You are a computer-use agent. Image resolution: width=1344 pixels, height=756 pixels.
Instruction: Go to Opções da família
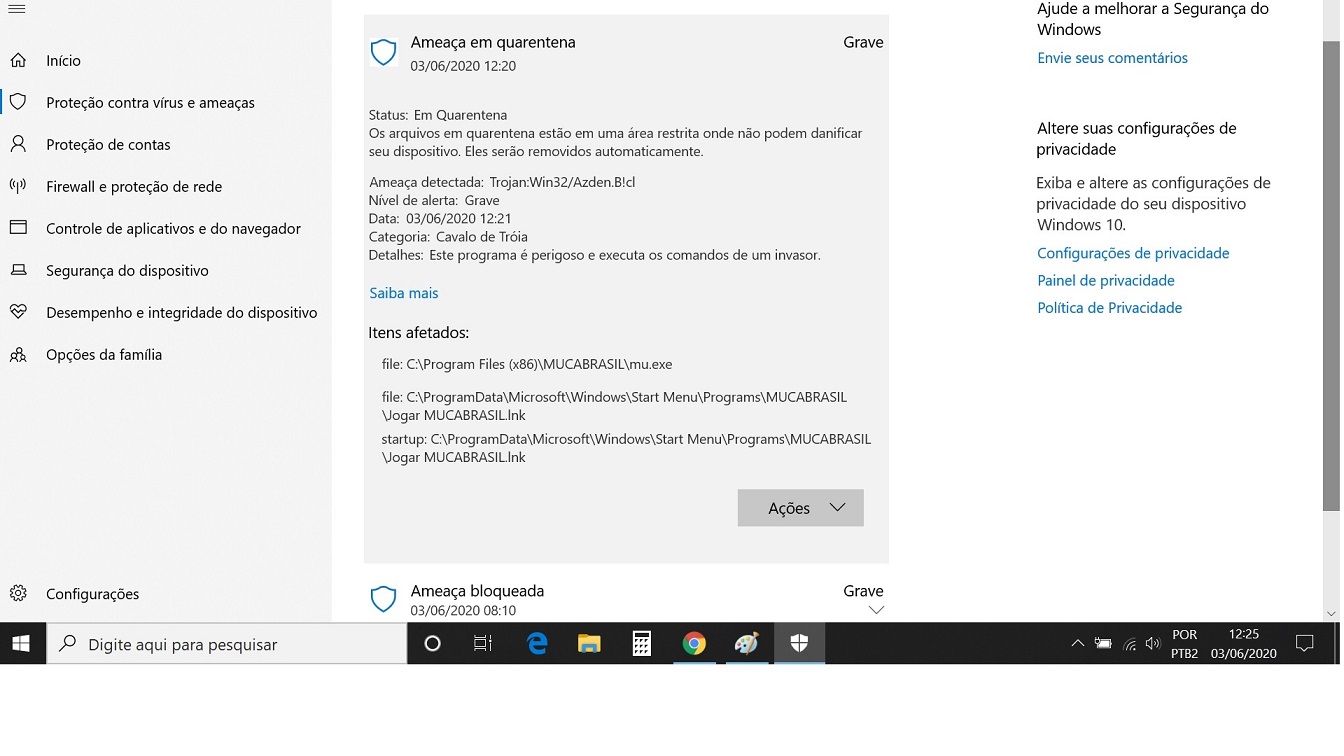(x=103, y=355)
